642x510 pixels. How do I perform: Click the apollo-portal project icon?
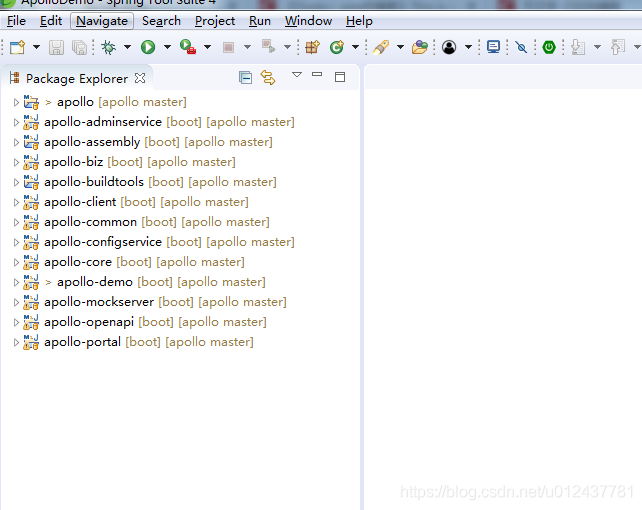coord(31,343)
